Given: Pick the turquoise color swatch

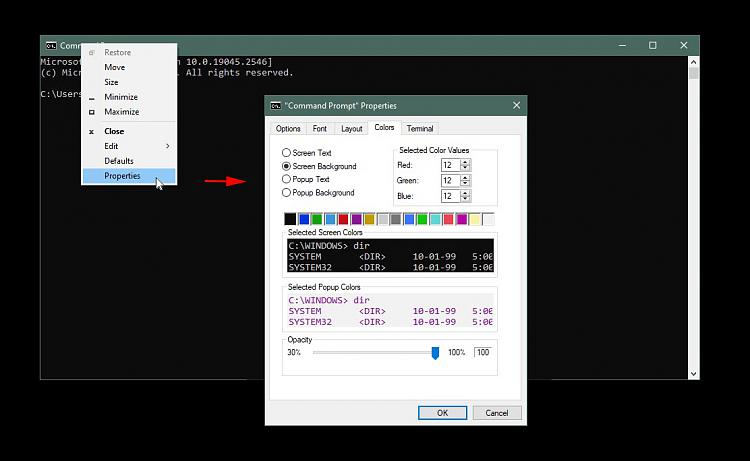Looking at the screenshot, I should click(x=435, y=219).
